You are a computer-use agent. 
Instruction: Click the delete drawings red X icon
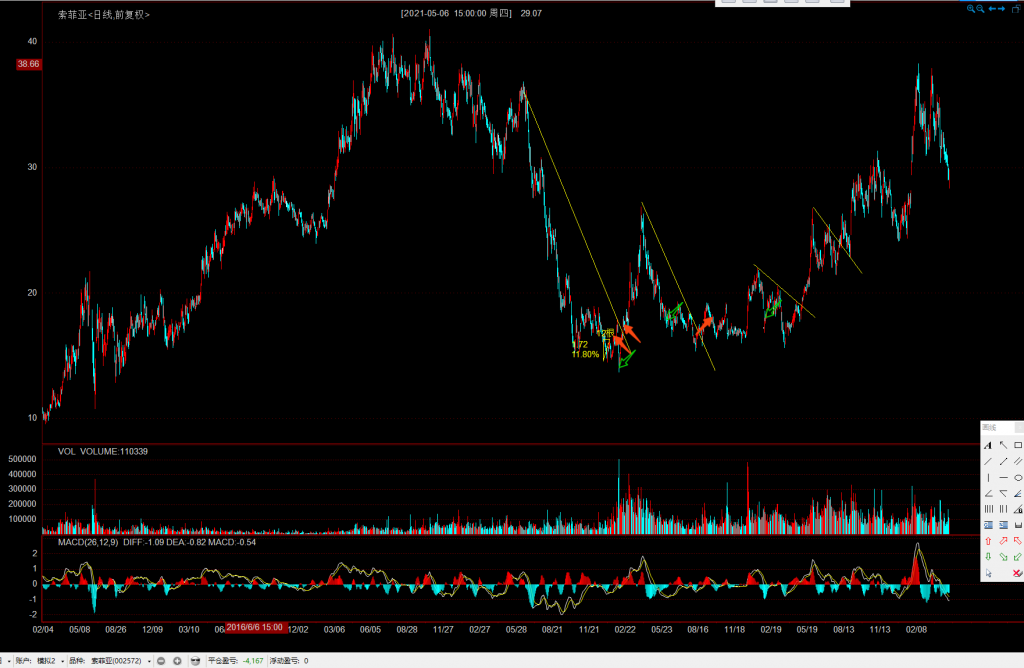click(1017, 573)
